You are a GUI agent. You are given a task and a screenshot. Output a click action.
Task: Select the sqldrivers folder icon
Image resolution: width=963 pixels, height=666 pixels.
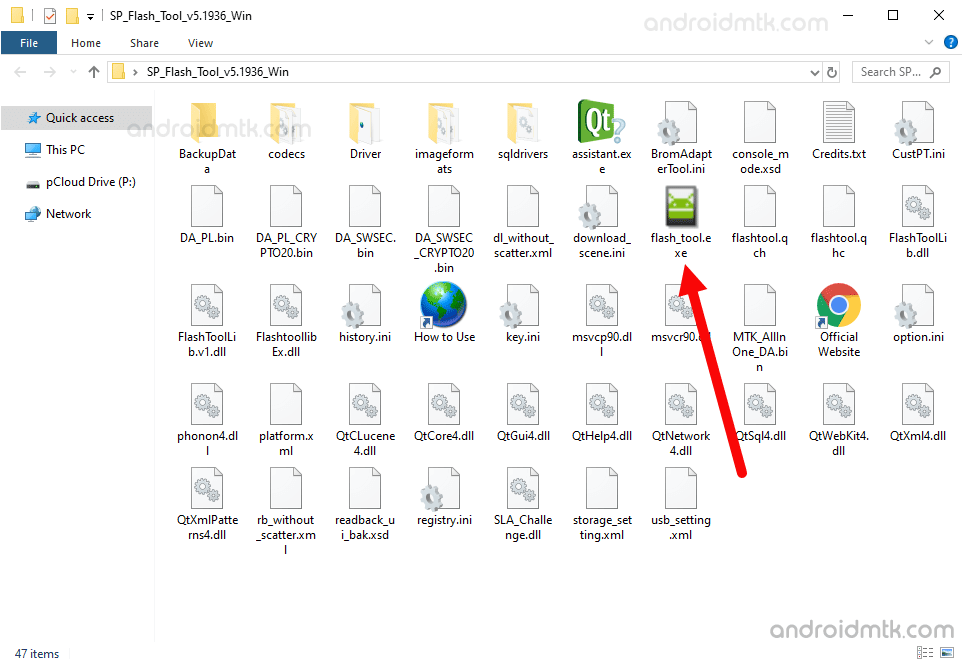tap(523, 122)
